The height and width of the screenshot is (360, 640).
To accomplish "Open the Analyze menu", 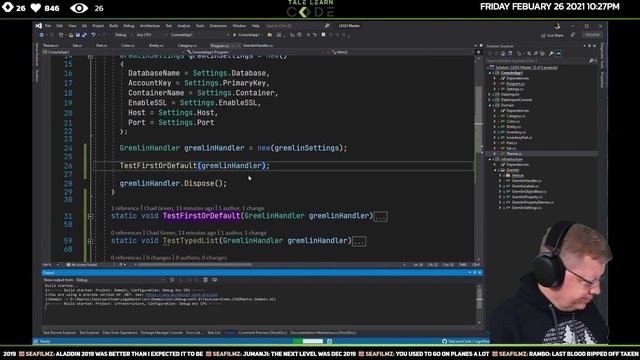I will pos(184,26).
